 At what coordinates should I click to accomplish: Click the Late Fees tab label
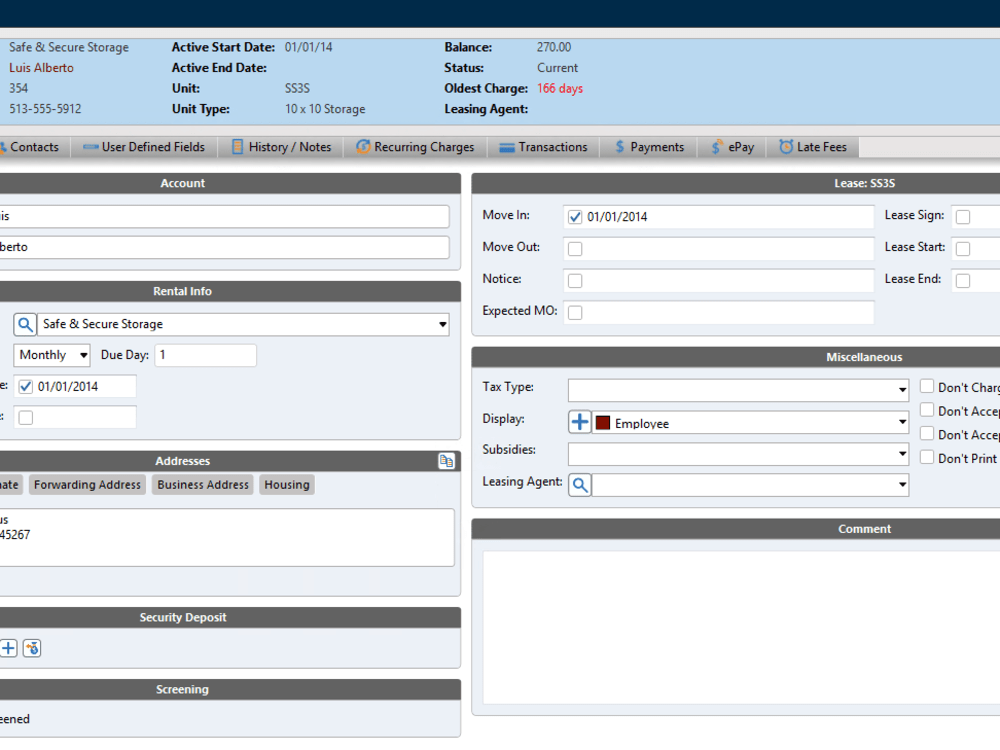(821, 147)
